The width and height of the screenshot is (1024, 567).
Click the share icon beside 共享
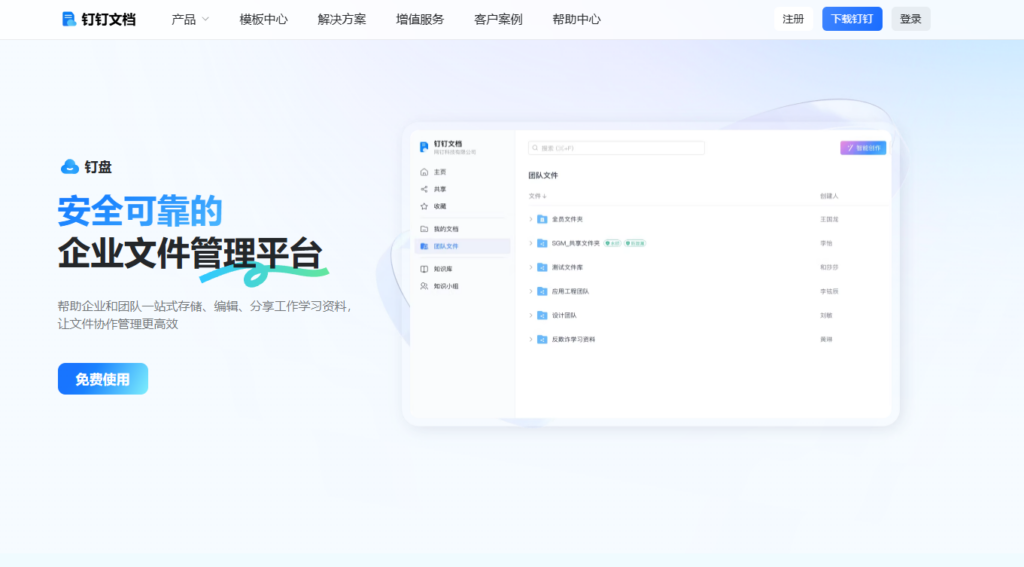tap(424, 189)
